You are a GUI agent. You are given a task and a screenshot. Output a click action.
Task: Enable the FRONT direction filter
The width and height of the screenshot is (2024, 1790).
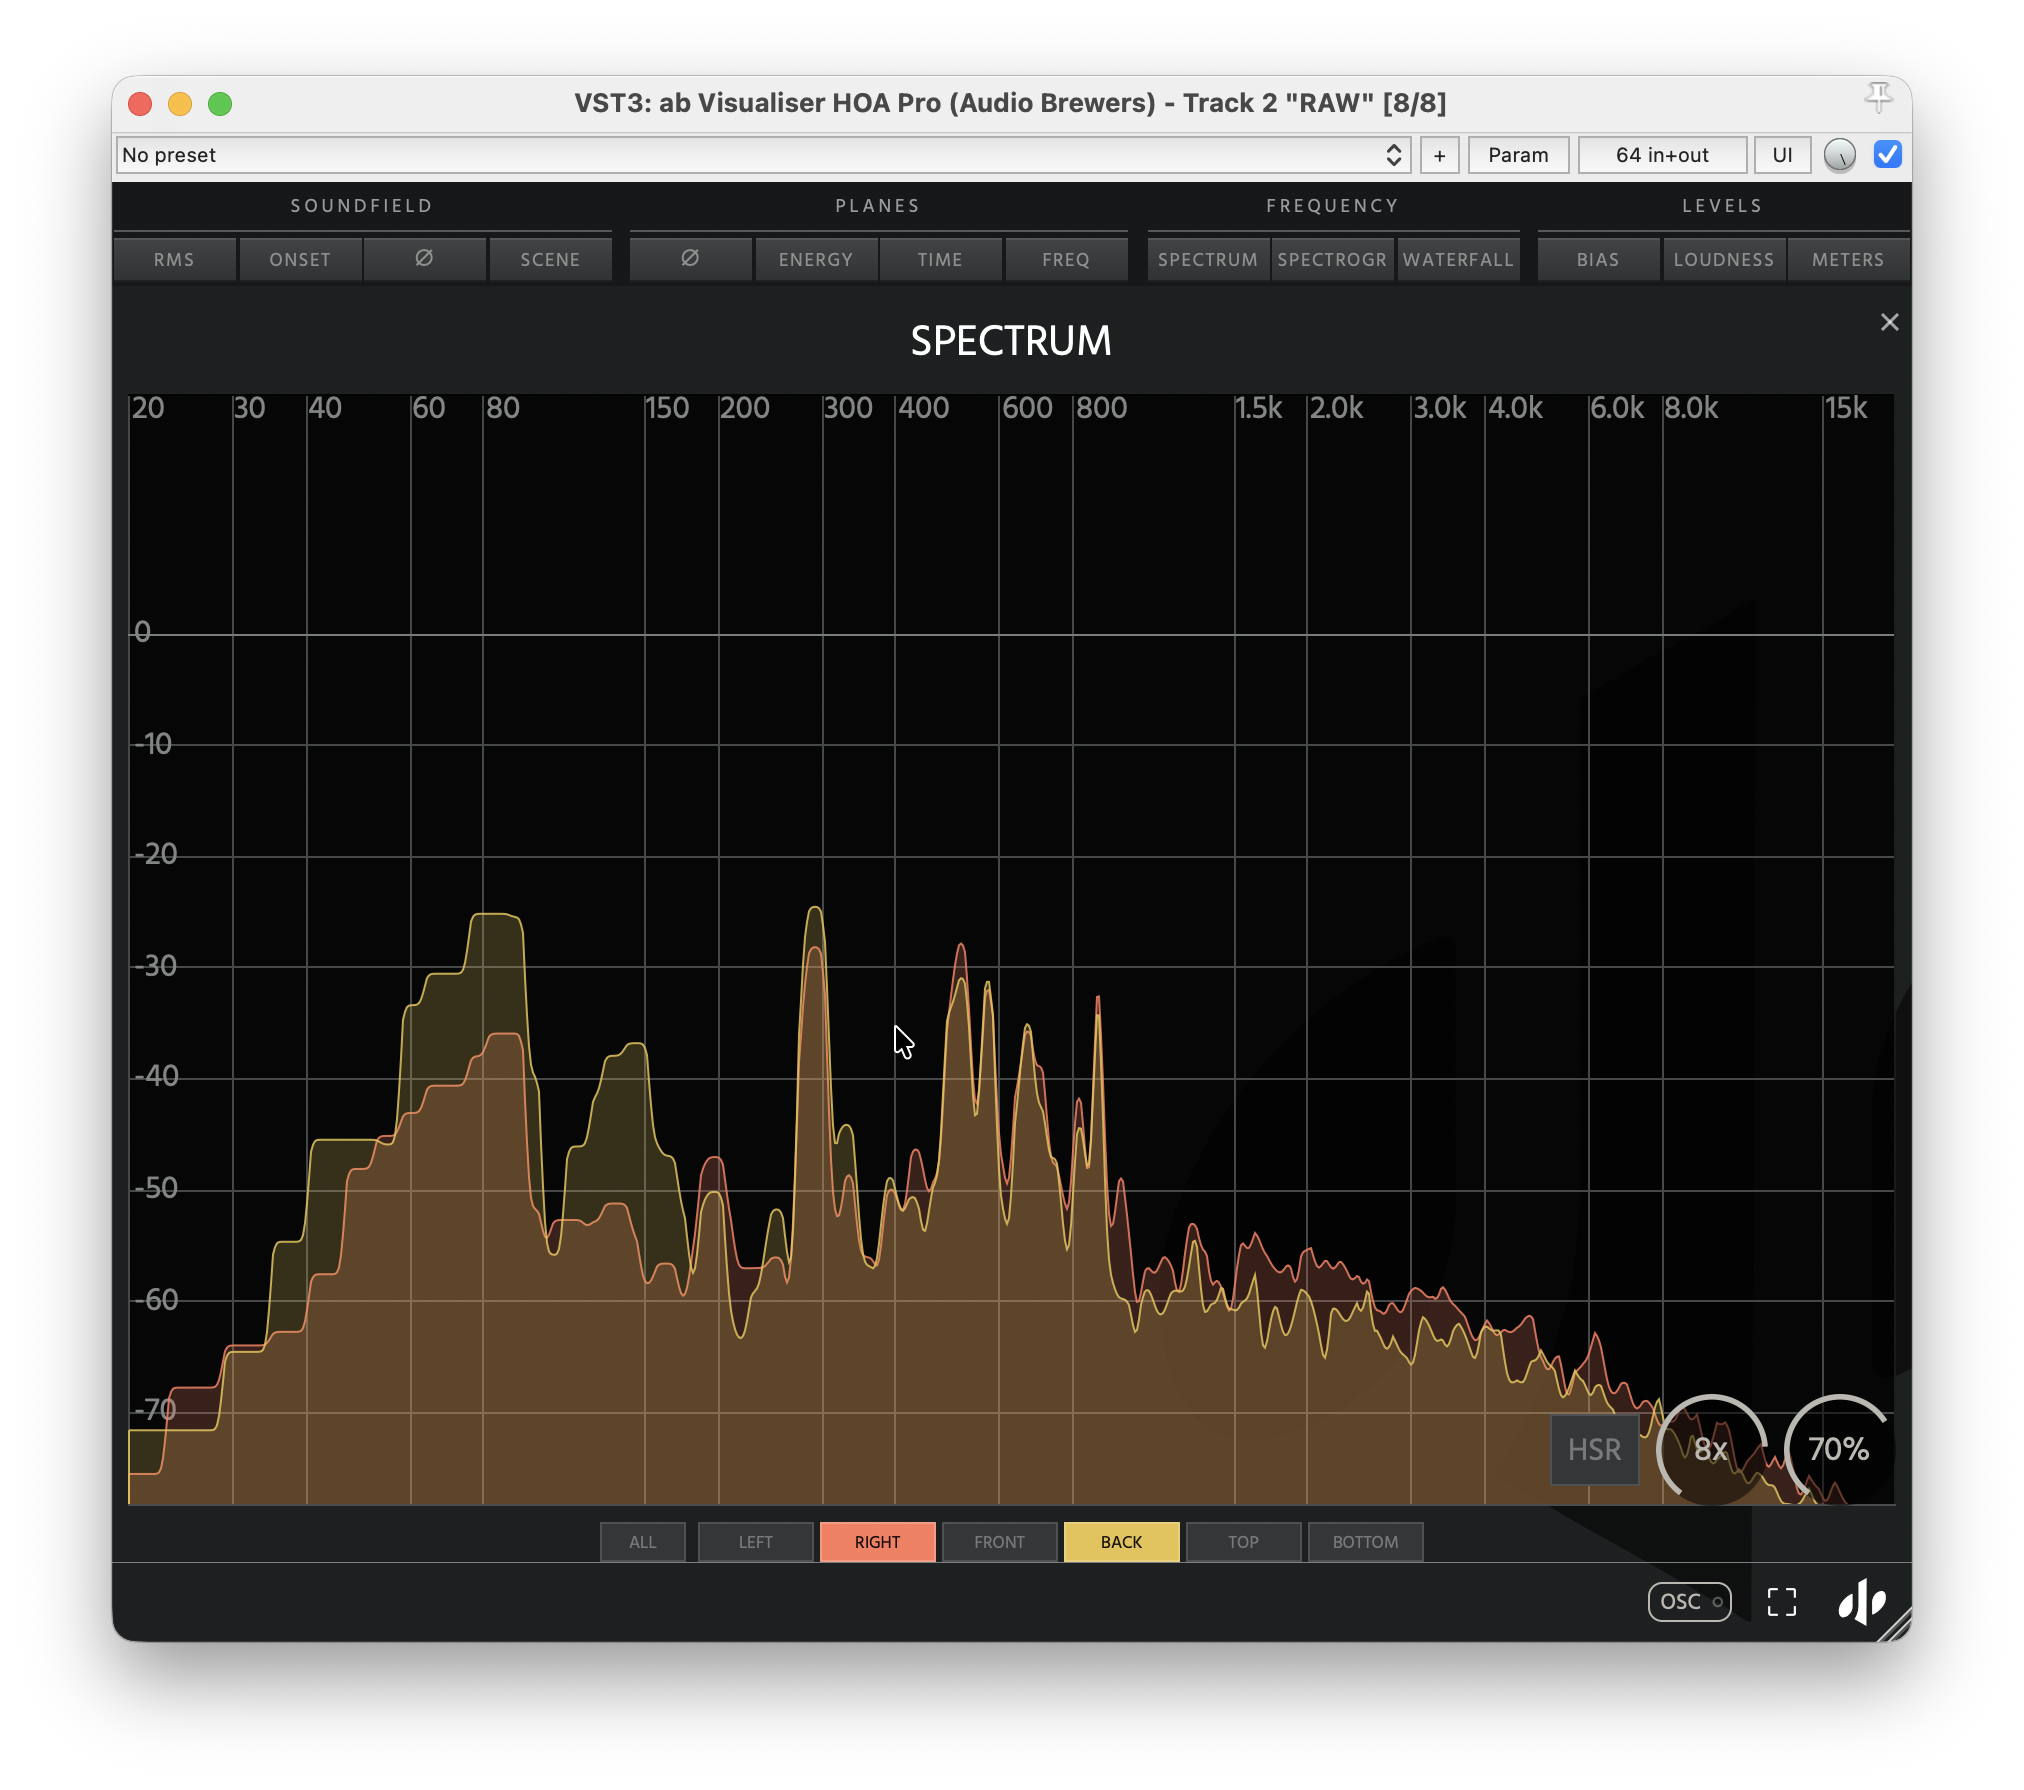click(1000, 1542)
